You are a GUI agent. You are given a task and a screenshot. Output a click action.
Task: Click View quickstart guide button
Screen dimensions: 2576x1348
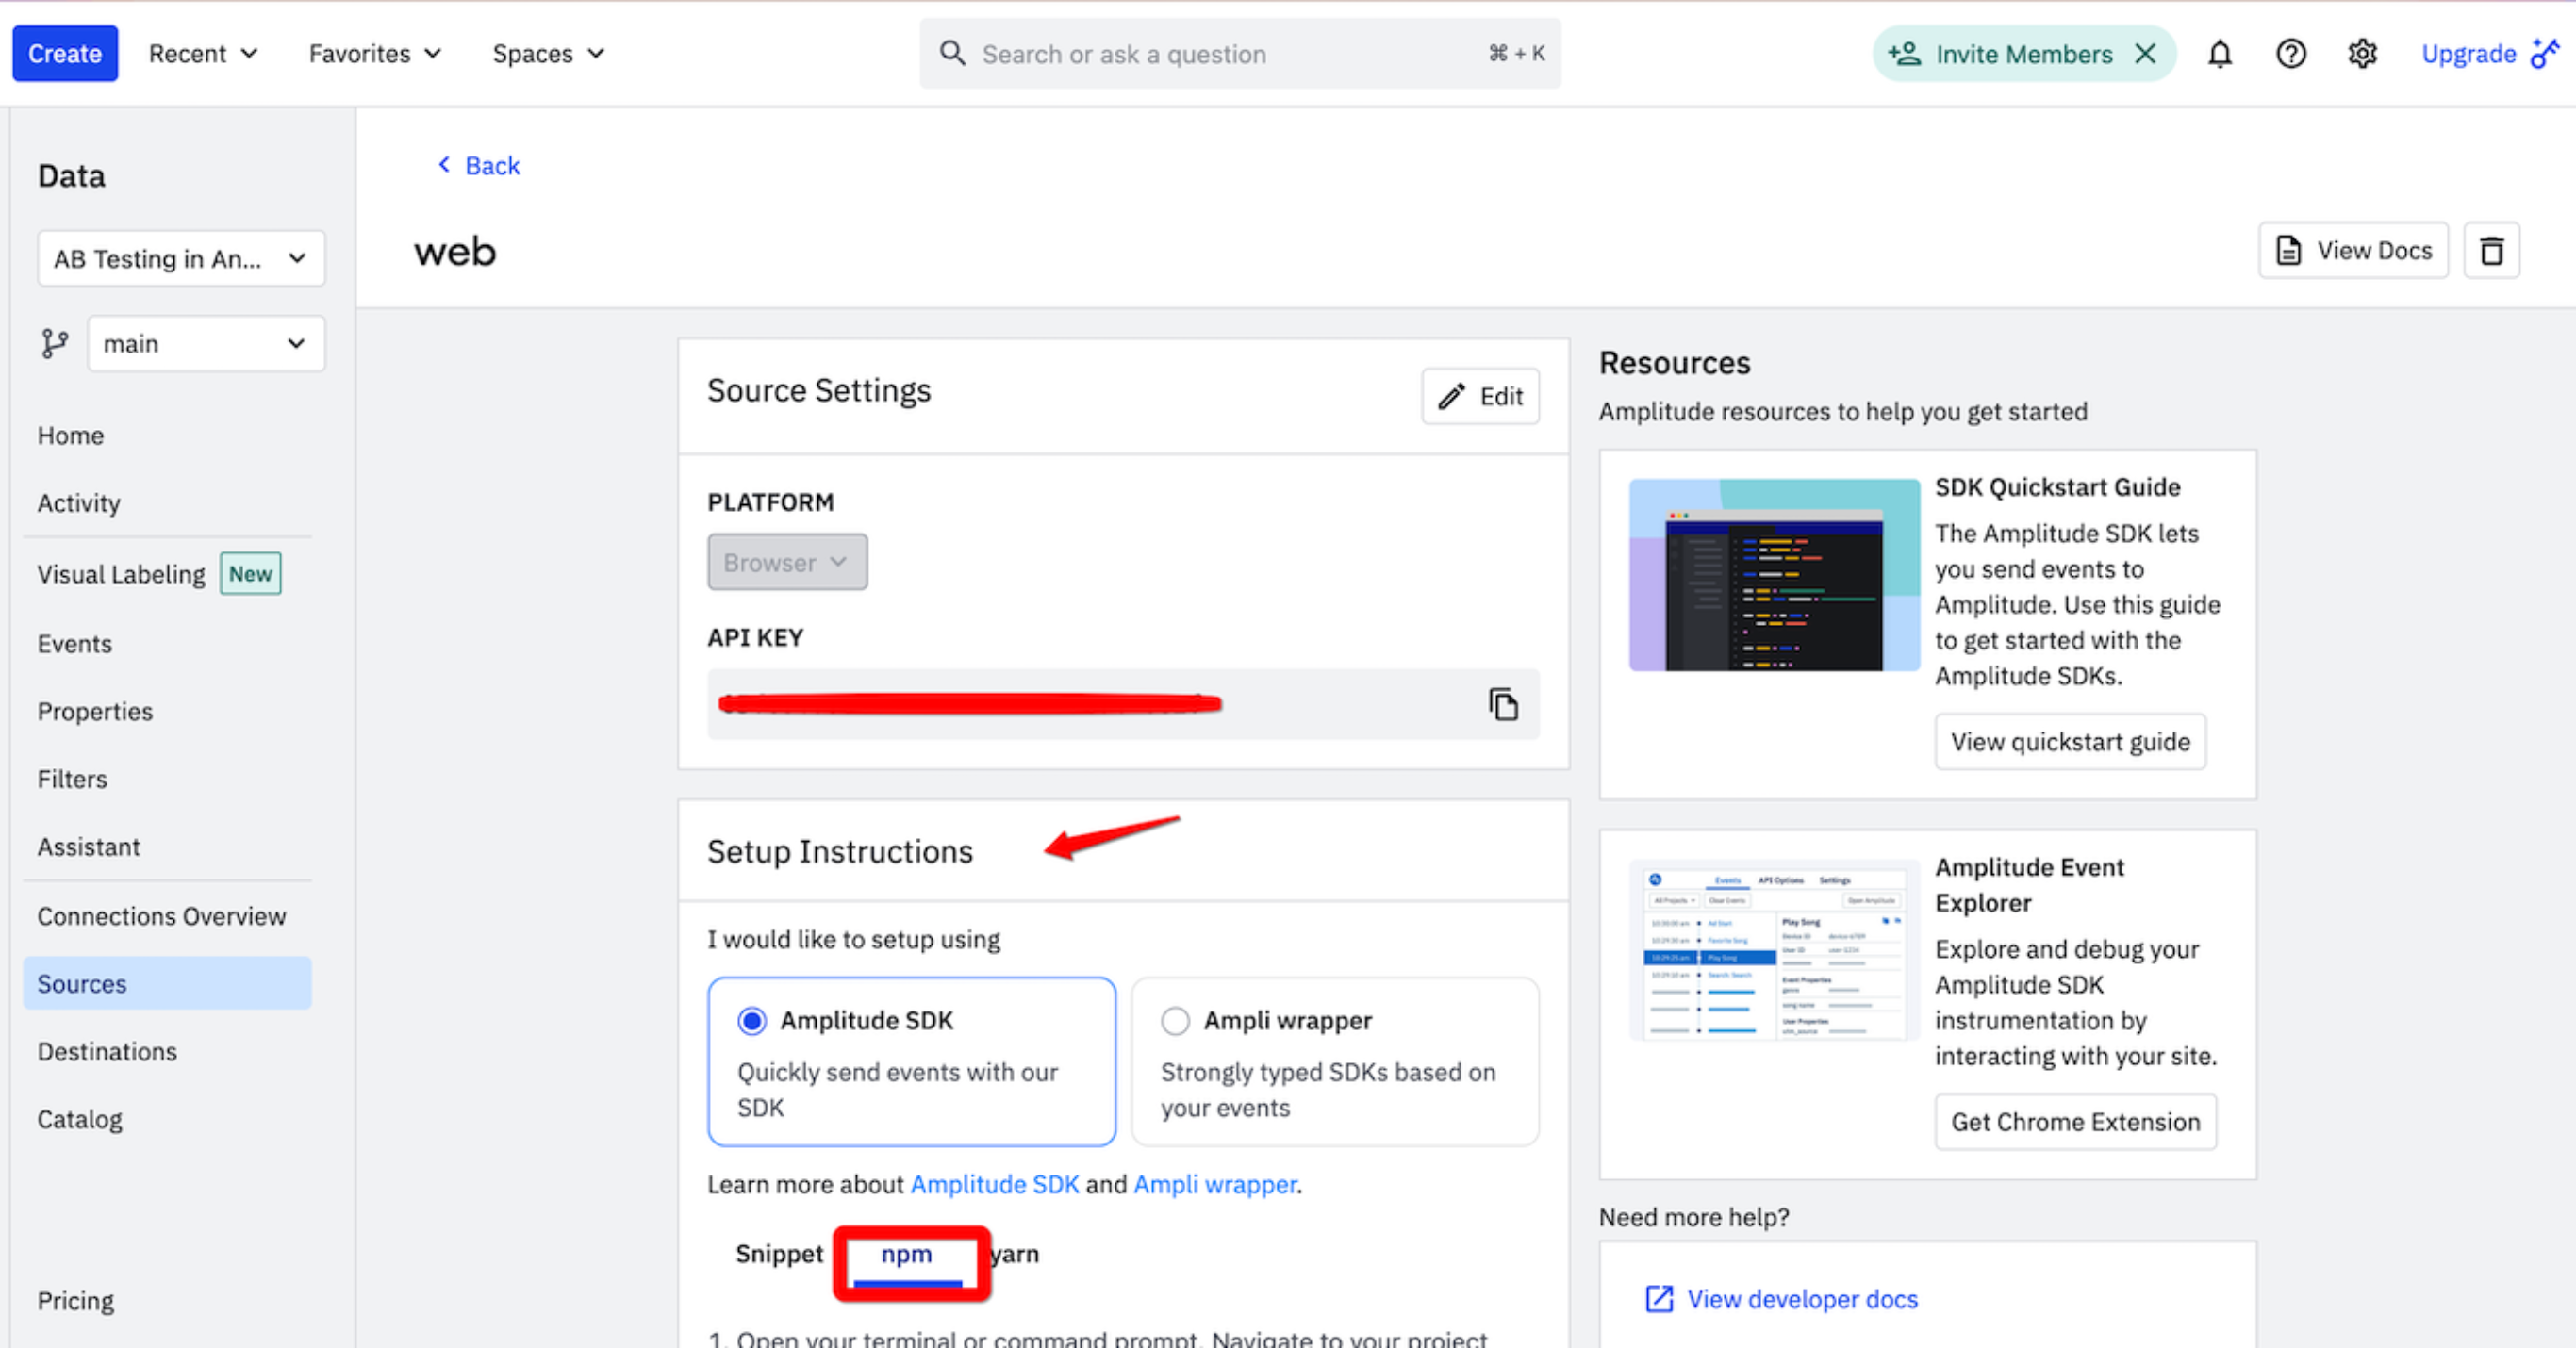(2069, 742)
